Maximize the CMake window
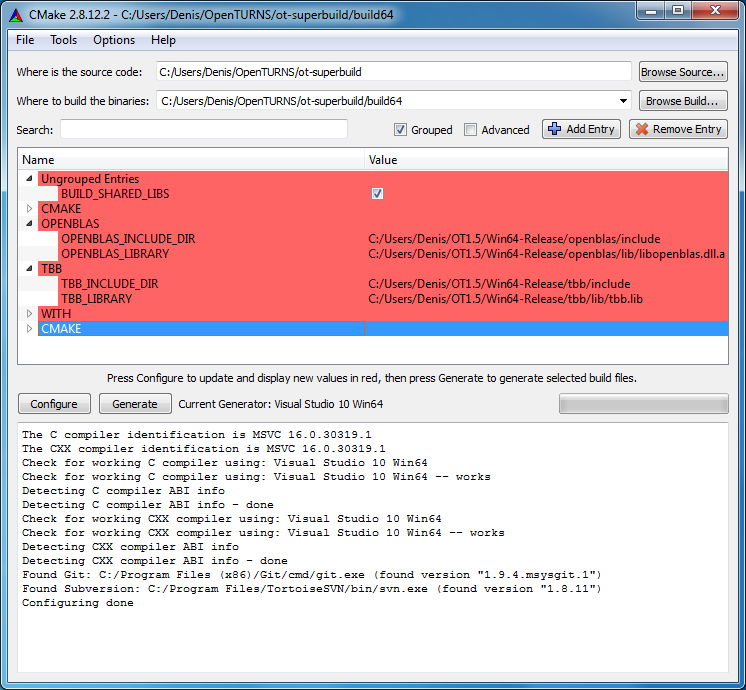Screen dimensions: 746x690 pyautogui.click(x=678, y=11)
